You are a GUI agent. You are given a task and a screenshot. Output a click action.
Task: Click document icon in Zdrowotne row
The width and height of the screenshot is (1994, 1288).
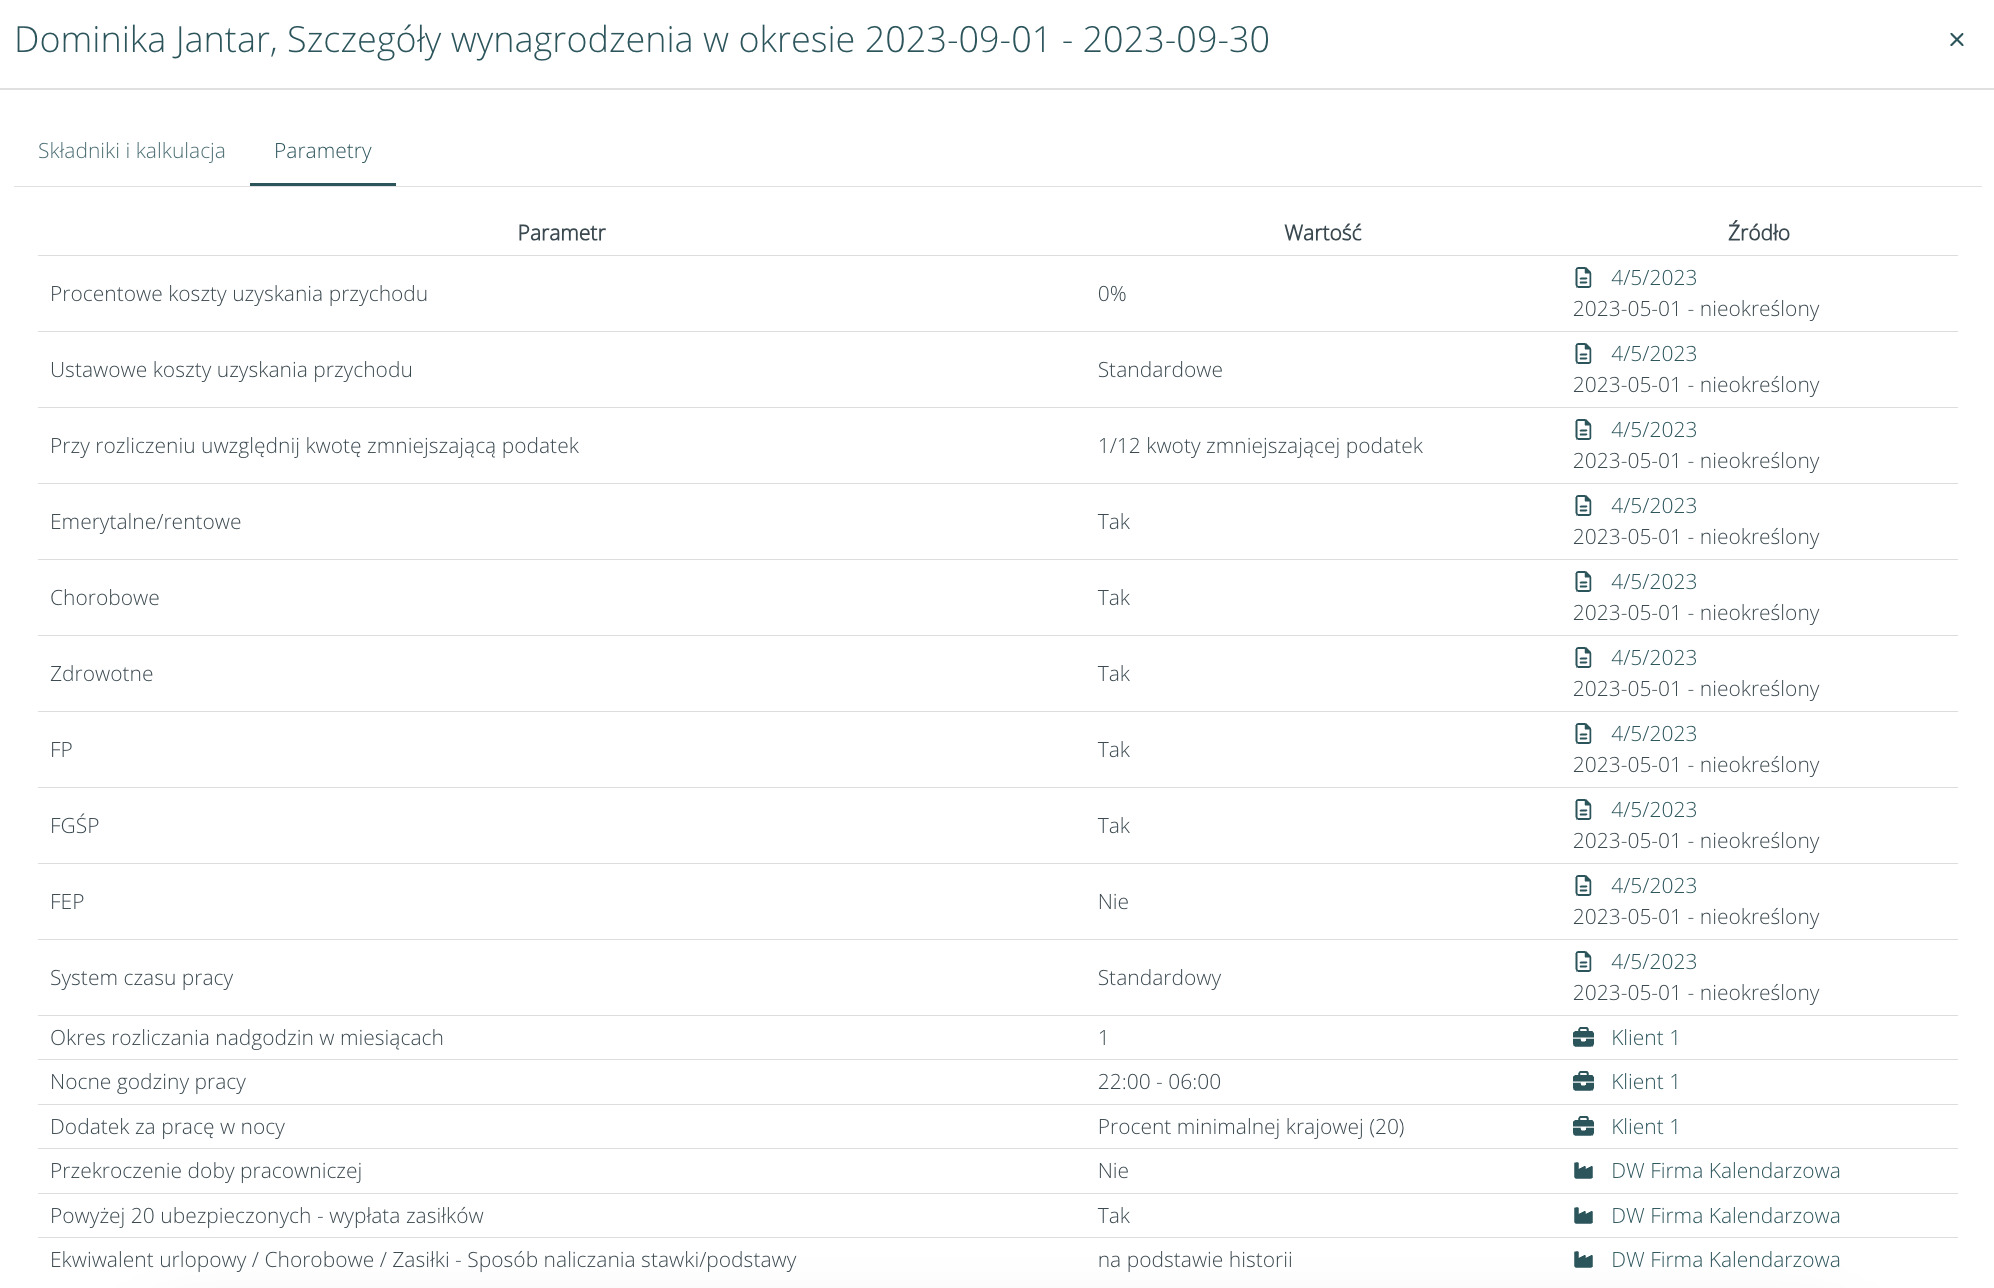(x=1583, y=658)
